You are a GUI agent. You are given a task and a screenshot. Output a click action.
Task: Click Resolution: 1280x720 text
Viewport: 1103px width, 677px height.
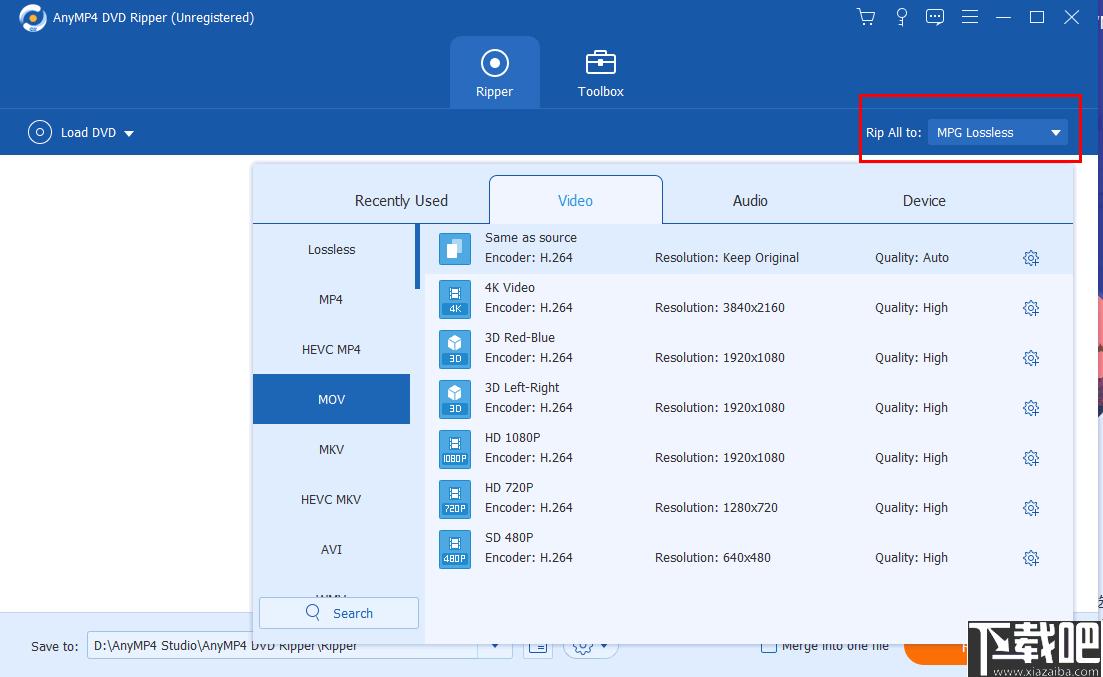[x=716, y=507]
